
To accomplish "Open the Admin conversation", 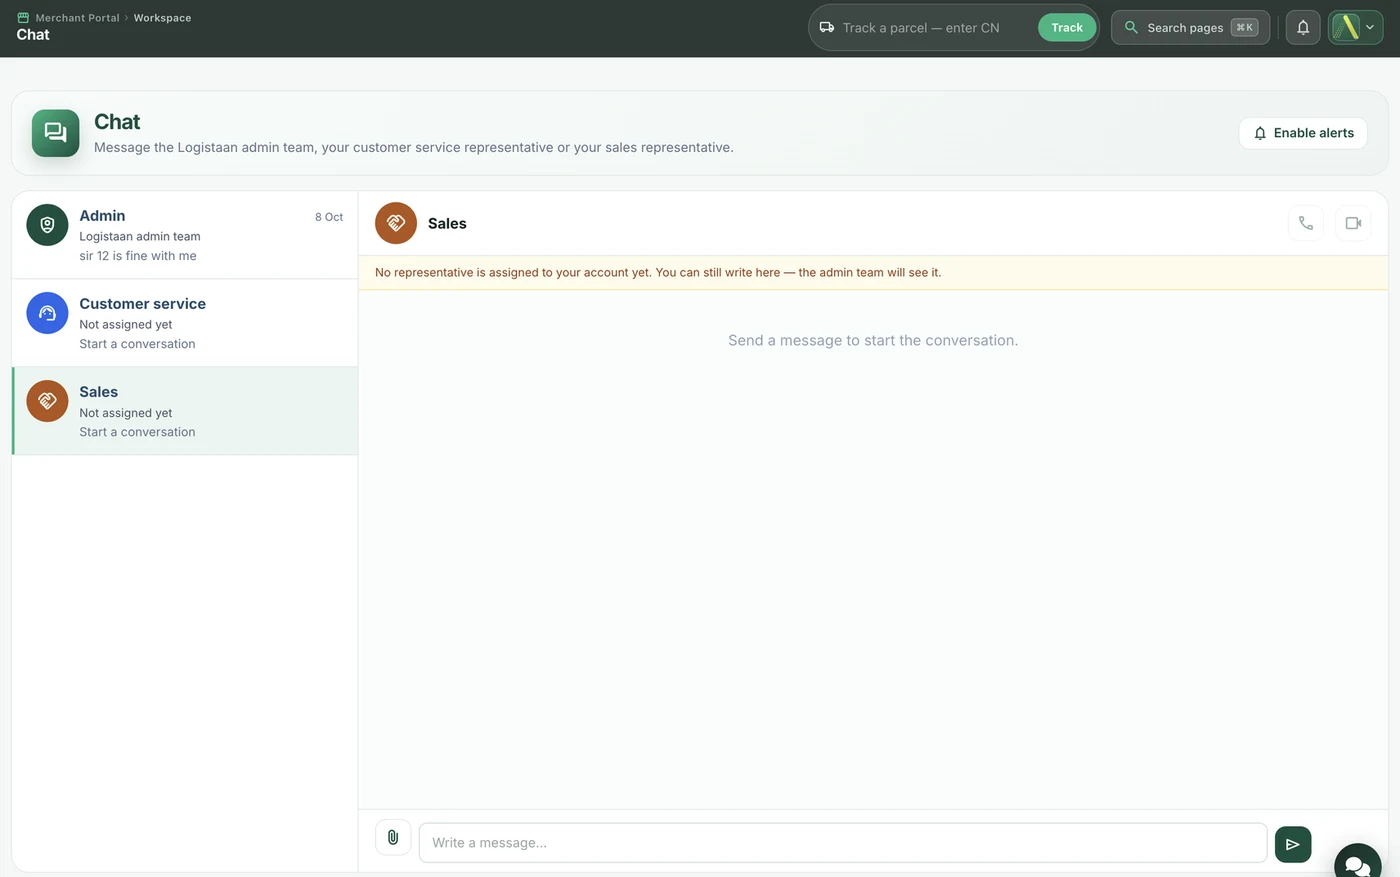I will click(185, 235).
